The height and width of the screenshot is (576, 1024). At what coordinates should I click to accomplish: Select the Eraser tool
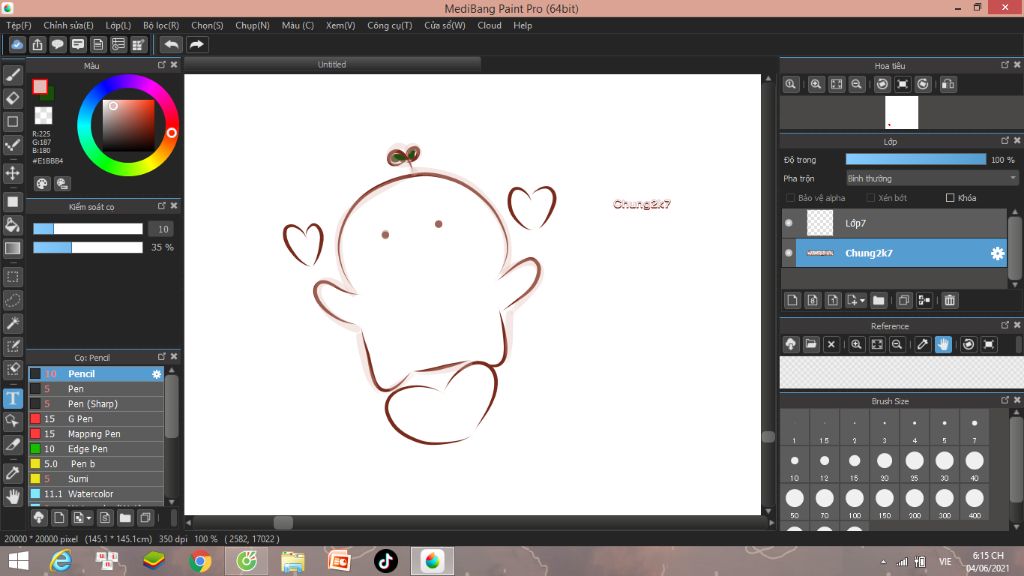click(x=12, y=99)
